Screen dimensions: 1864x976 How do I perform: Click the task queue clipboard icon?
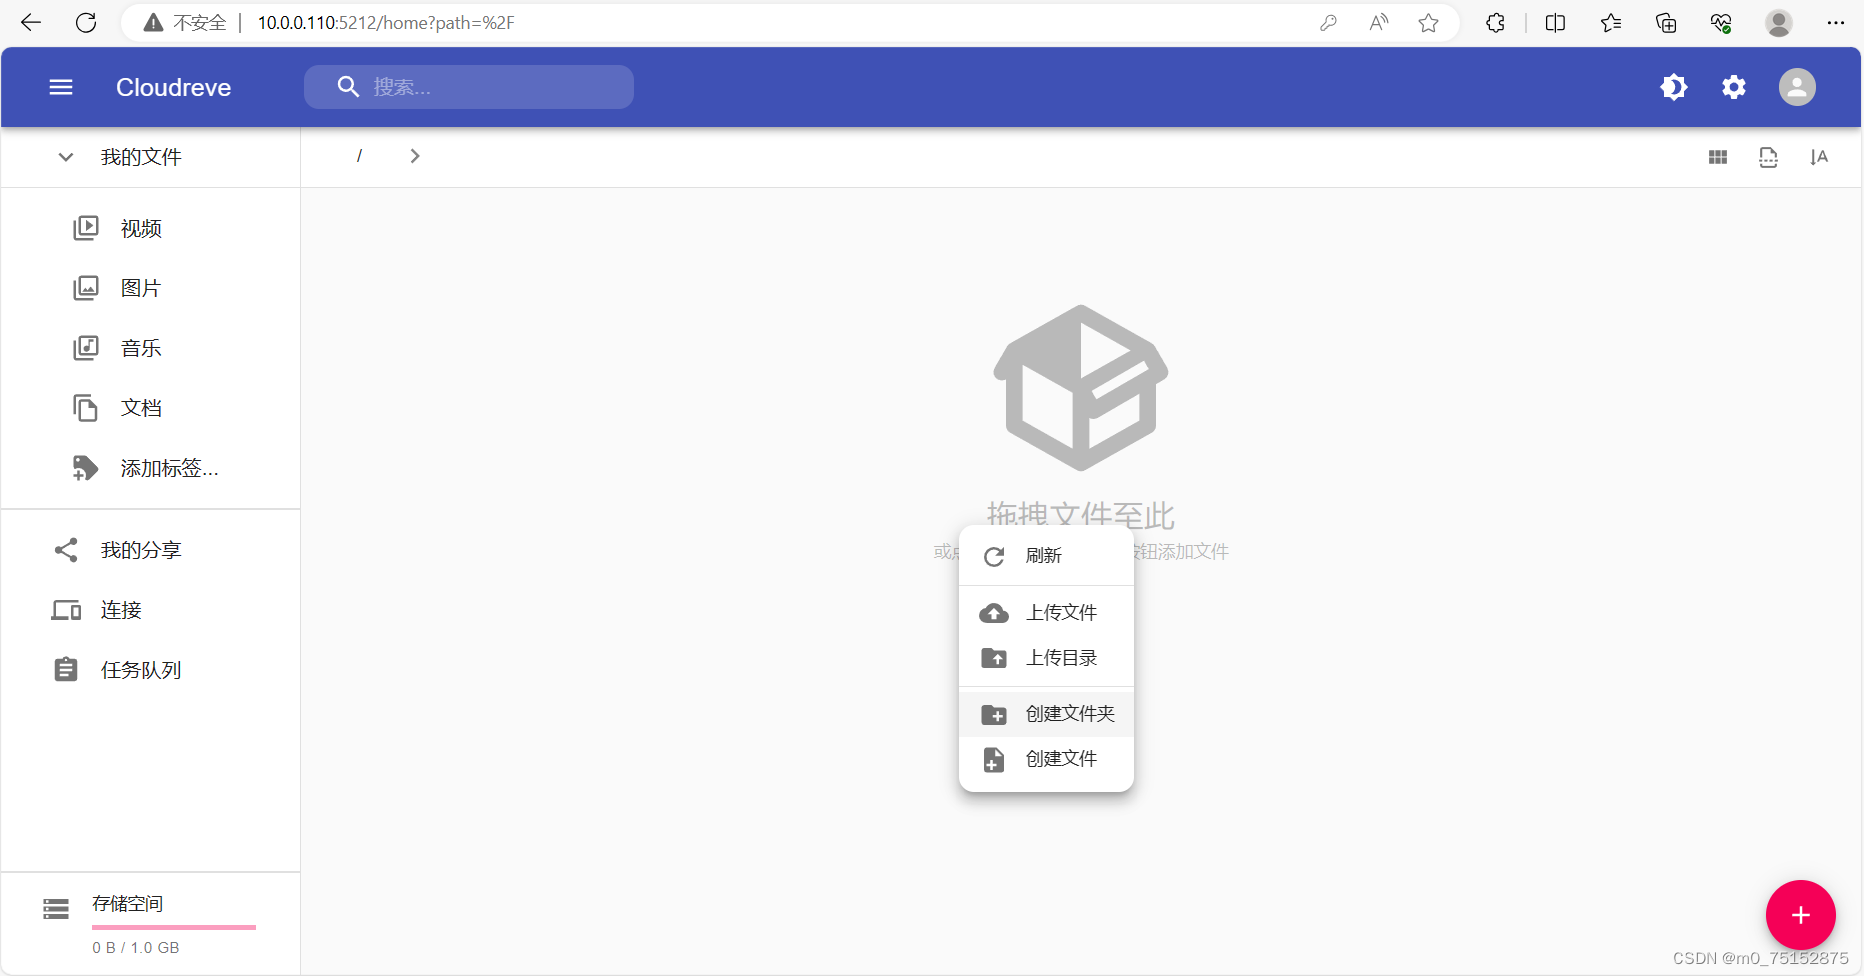66,670
